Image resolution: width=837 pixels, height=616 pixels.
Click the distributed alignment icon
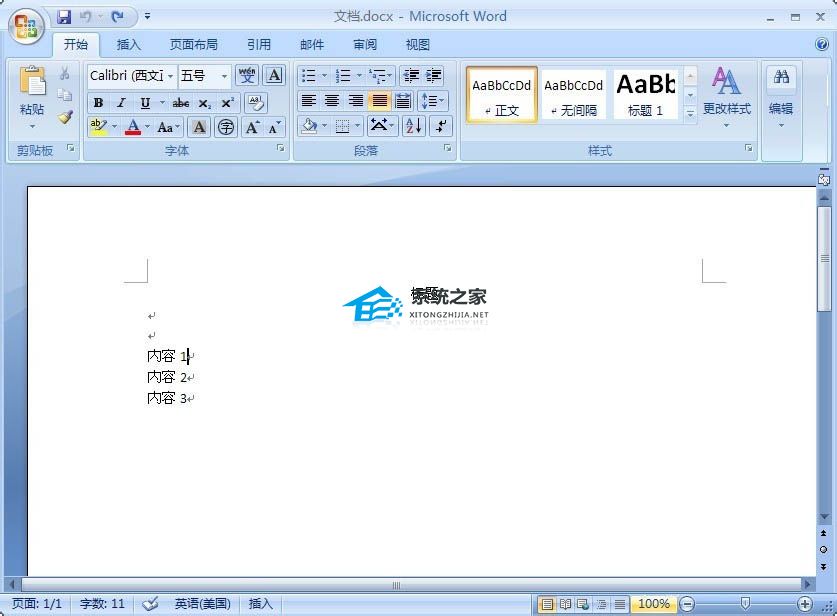[x=403, y=100]
